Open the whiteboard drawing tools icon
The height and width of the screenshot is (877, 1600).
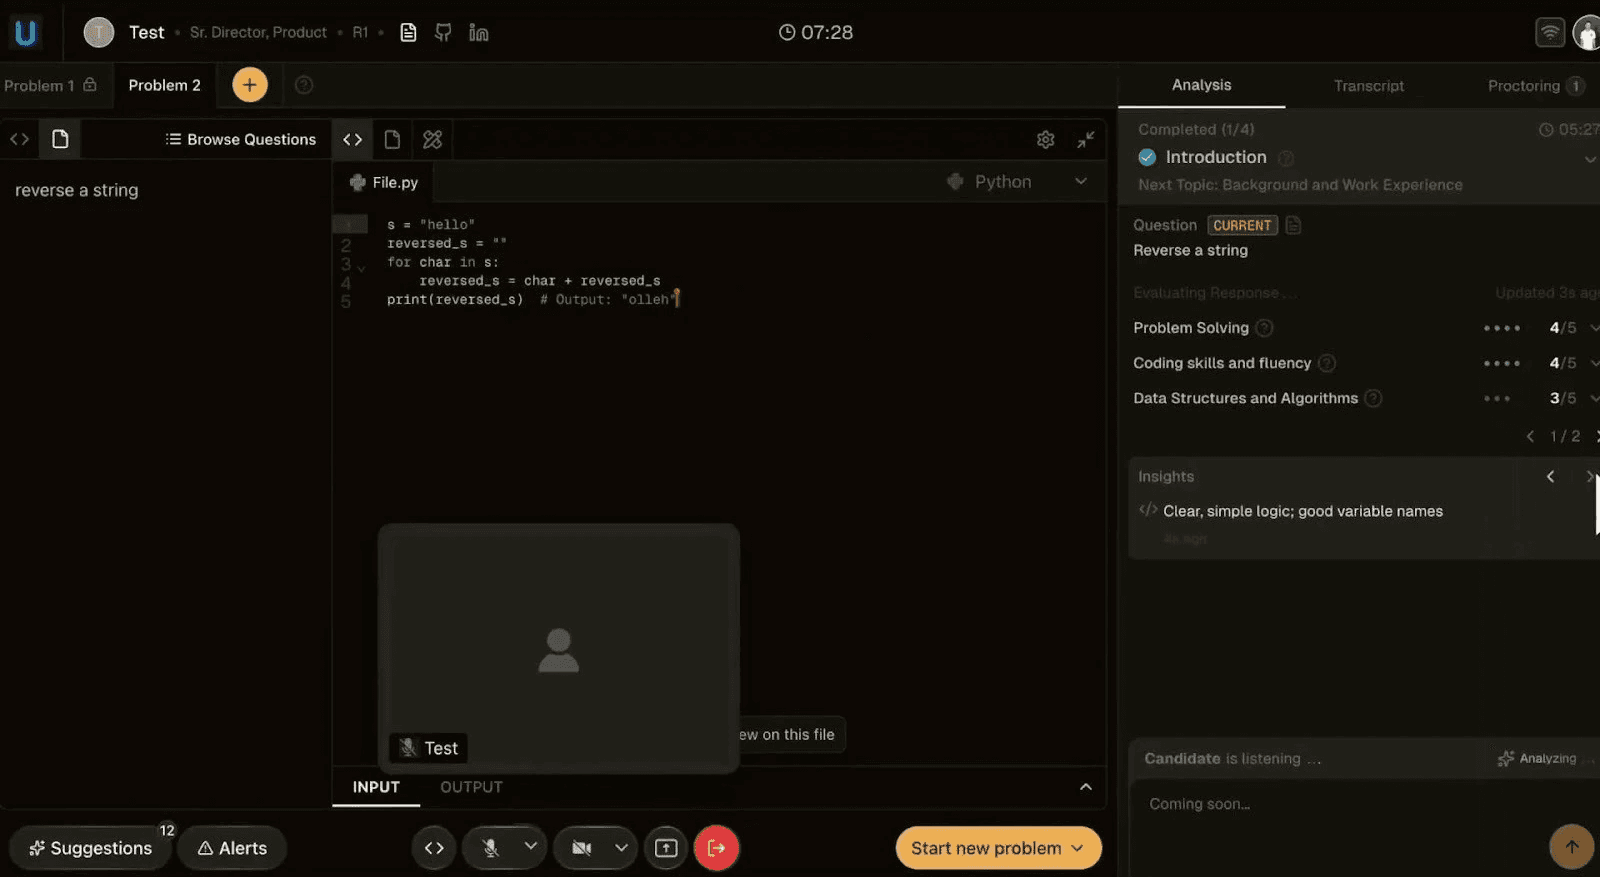pyautogui.click(x=432, y=139)
